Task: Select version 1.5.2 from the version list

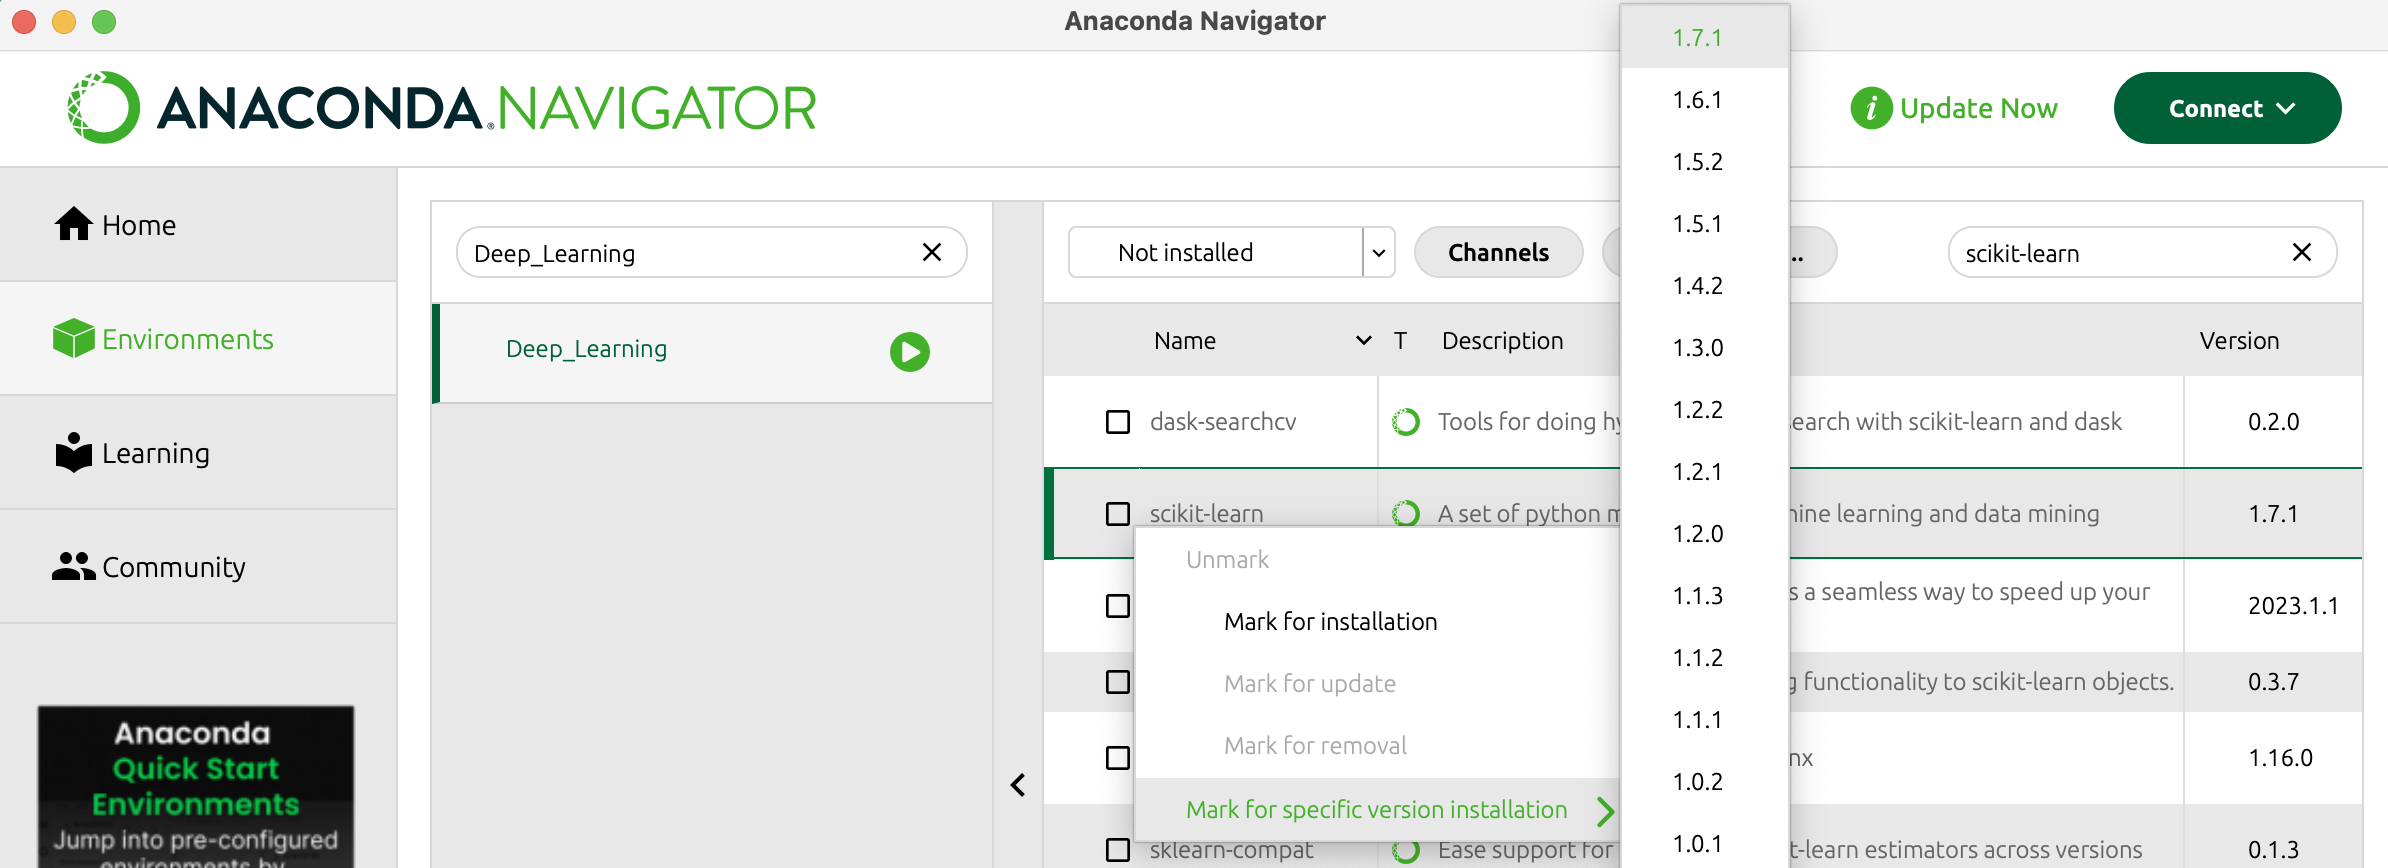Action: coord(1697,162)
